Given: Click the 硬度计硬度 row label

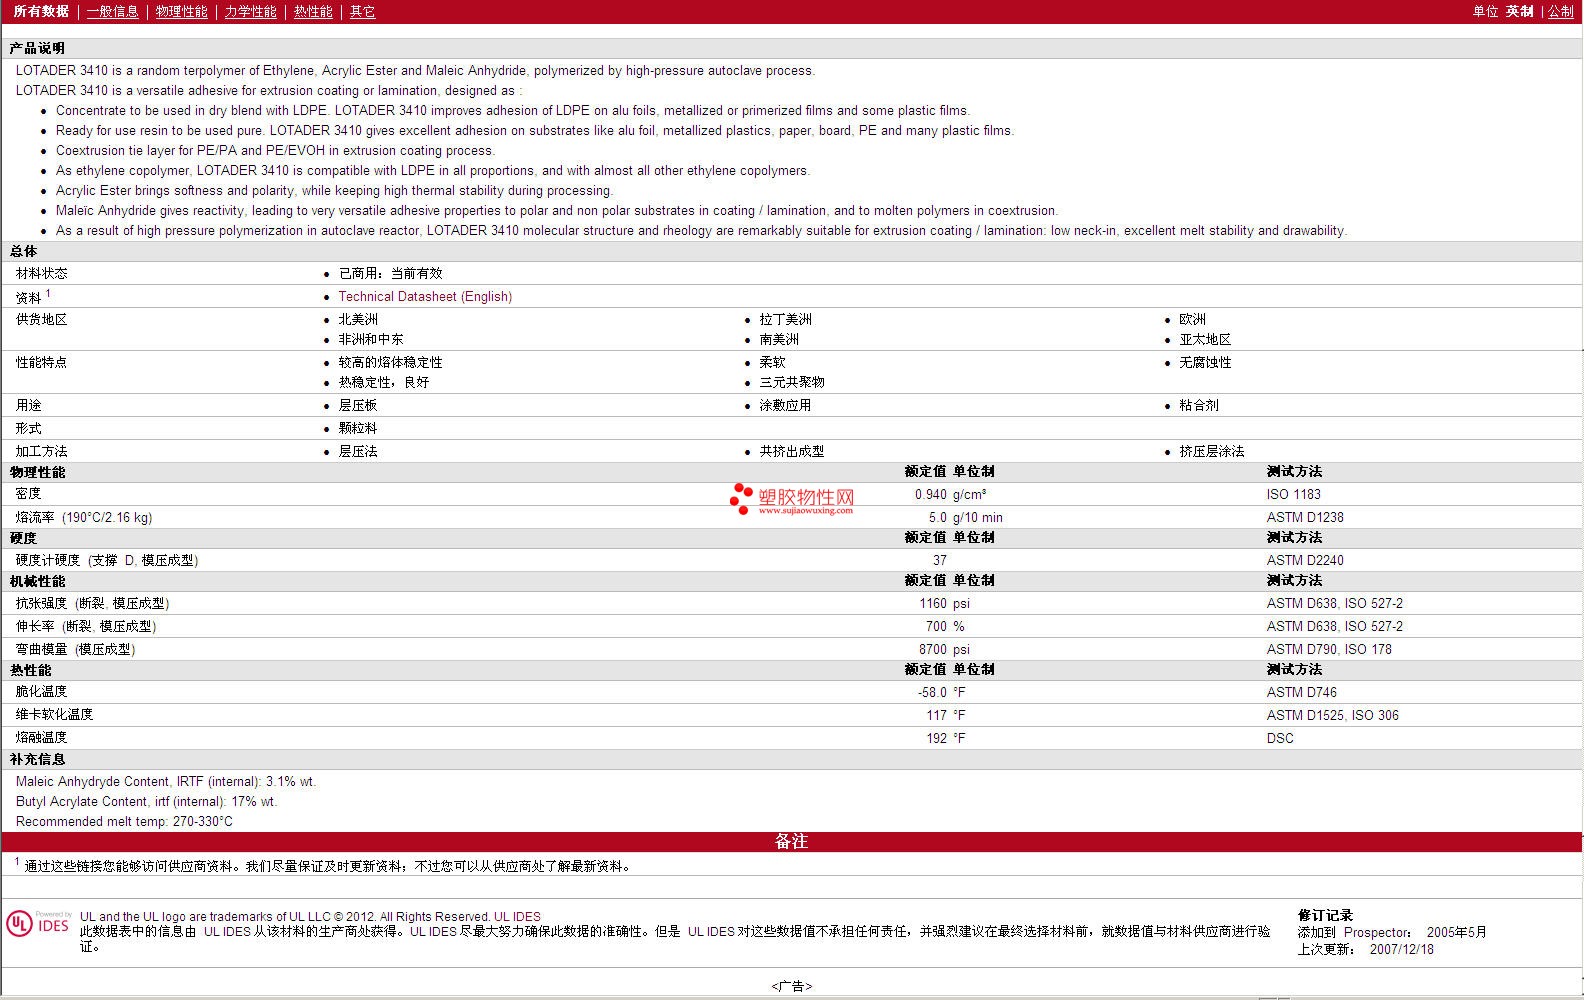Looking at the screenshot, I should [x=107, y=560].
